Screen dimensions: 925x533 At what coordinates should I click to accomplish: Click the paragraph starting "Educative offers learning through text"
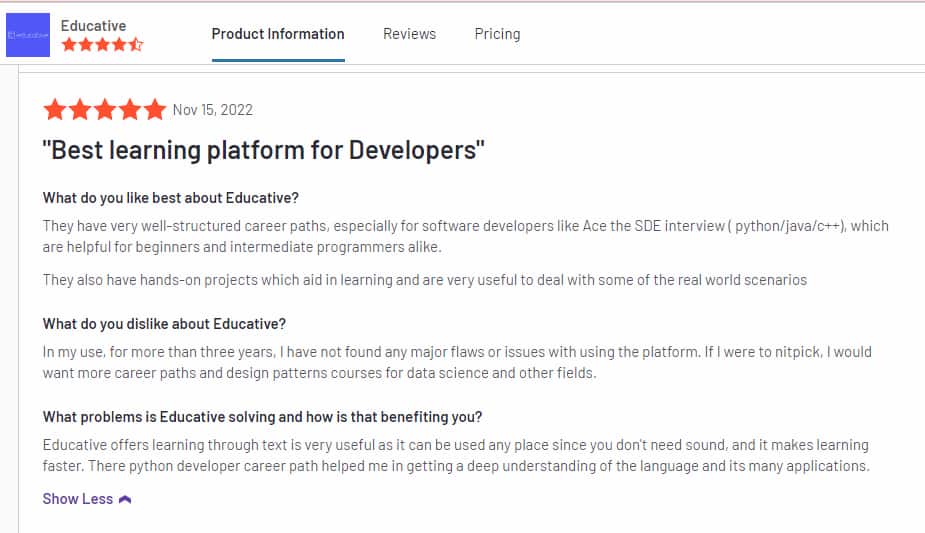point(456,455)
